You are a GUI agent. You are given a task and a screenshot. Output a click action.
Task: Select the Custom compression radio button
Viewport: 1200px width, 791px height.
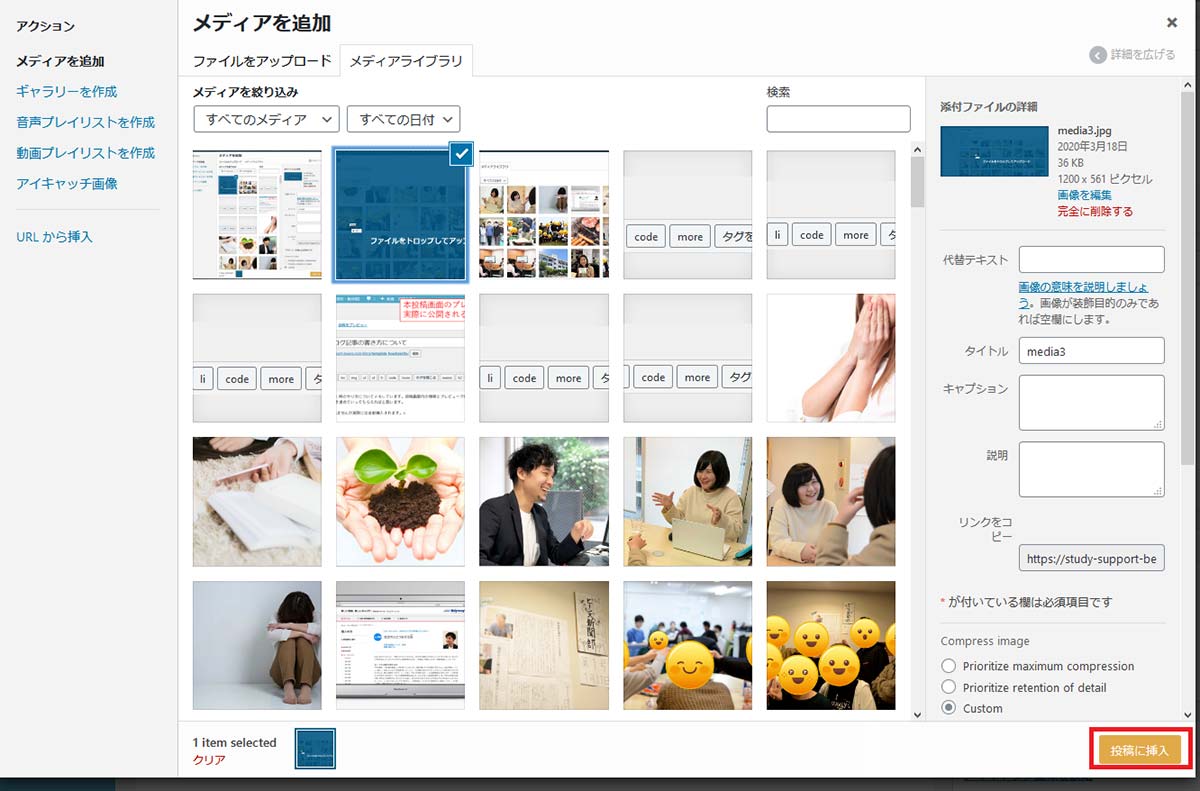tap(949, 708)
